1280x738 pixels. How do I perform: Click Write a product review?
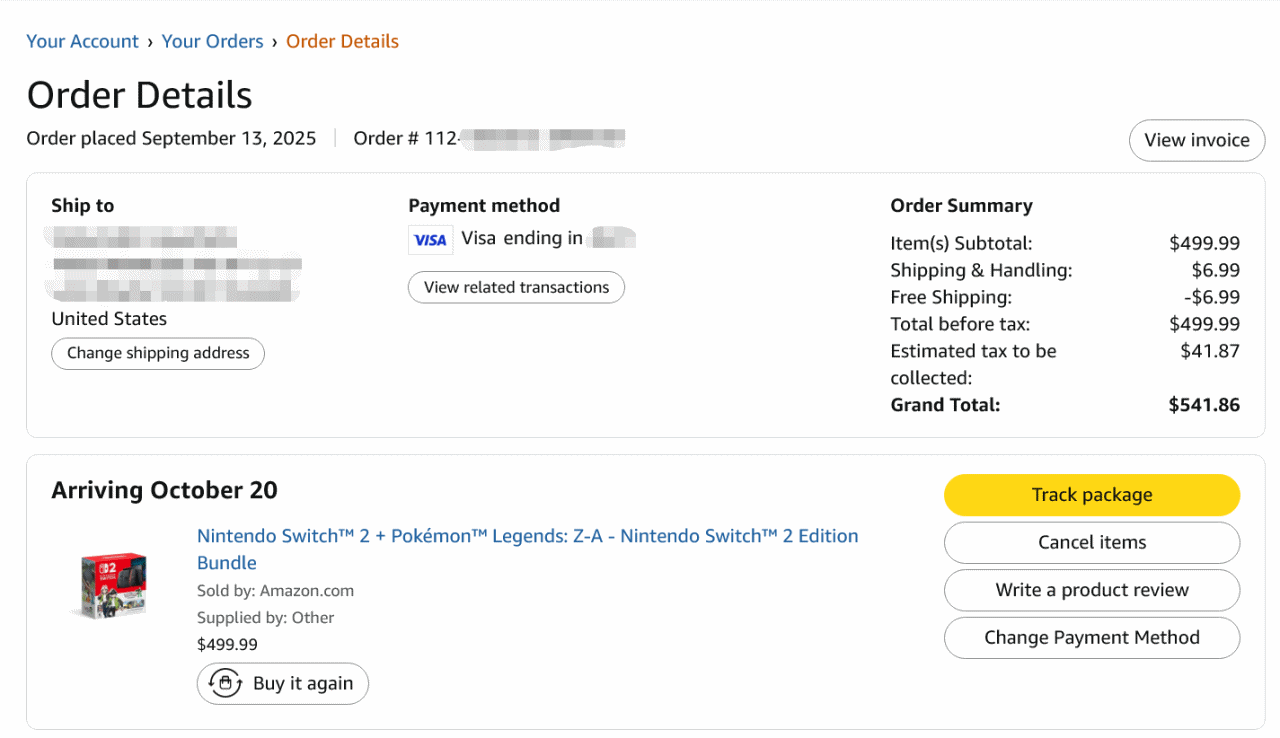(x=1091, y=590)
